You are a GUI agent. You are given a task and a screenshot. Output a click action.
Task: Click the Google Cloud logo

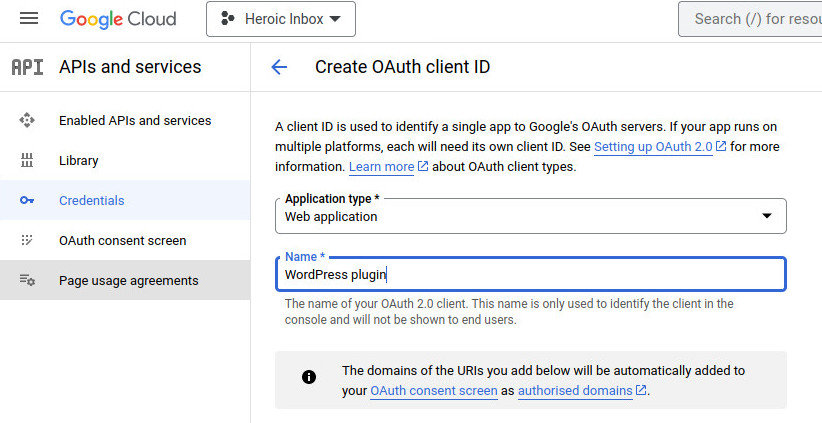(x=118, y=19)
